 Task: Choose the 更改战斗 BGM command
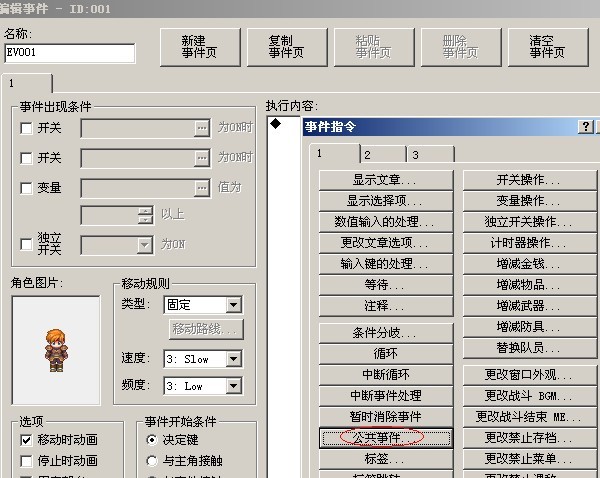(530, 396)
